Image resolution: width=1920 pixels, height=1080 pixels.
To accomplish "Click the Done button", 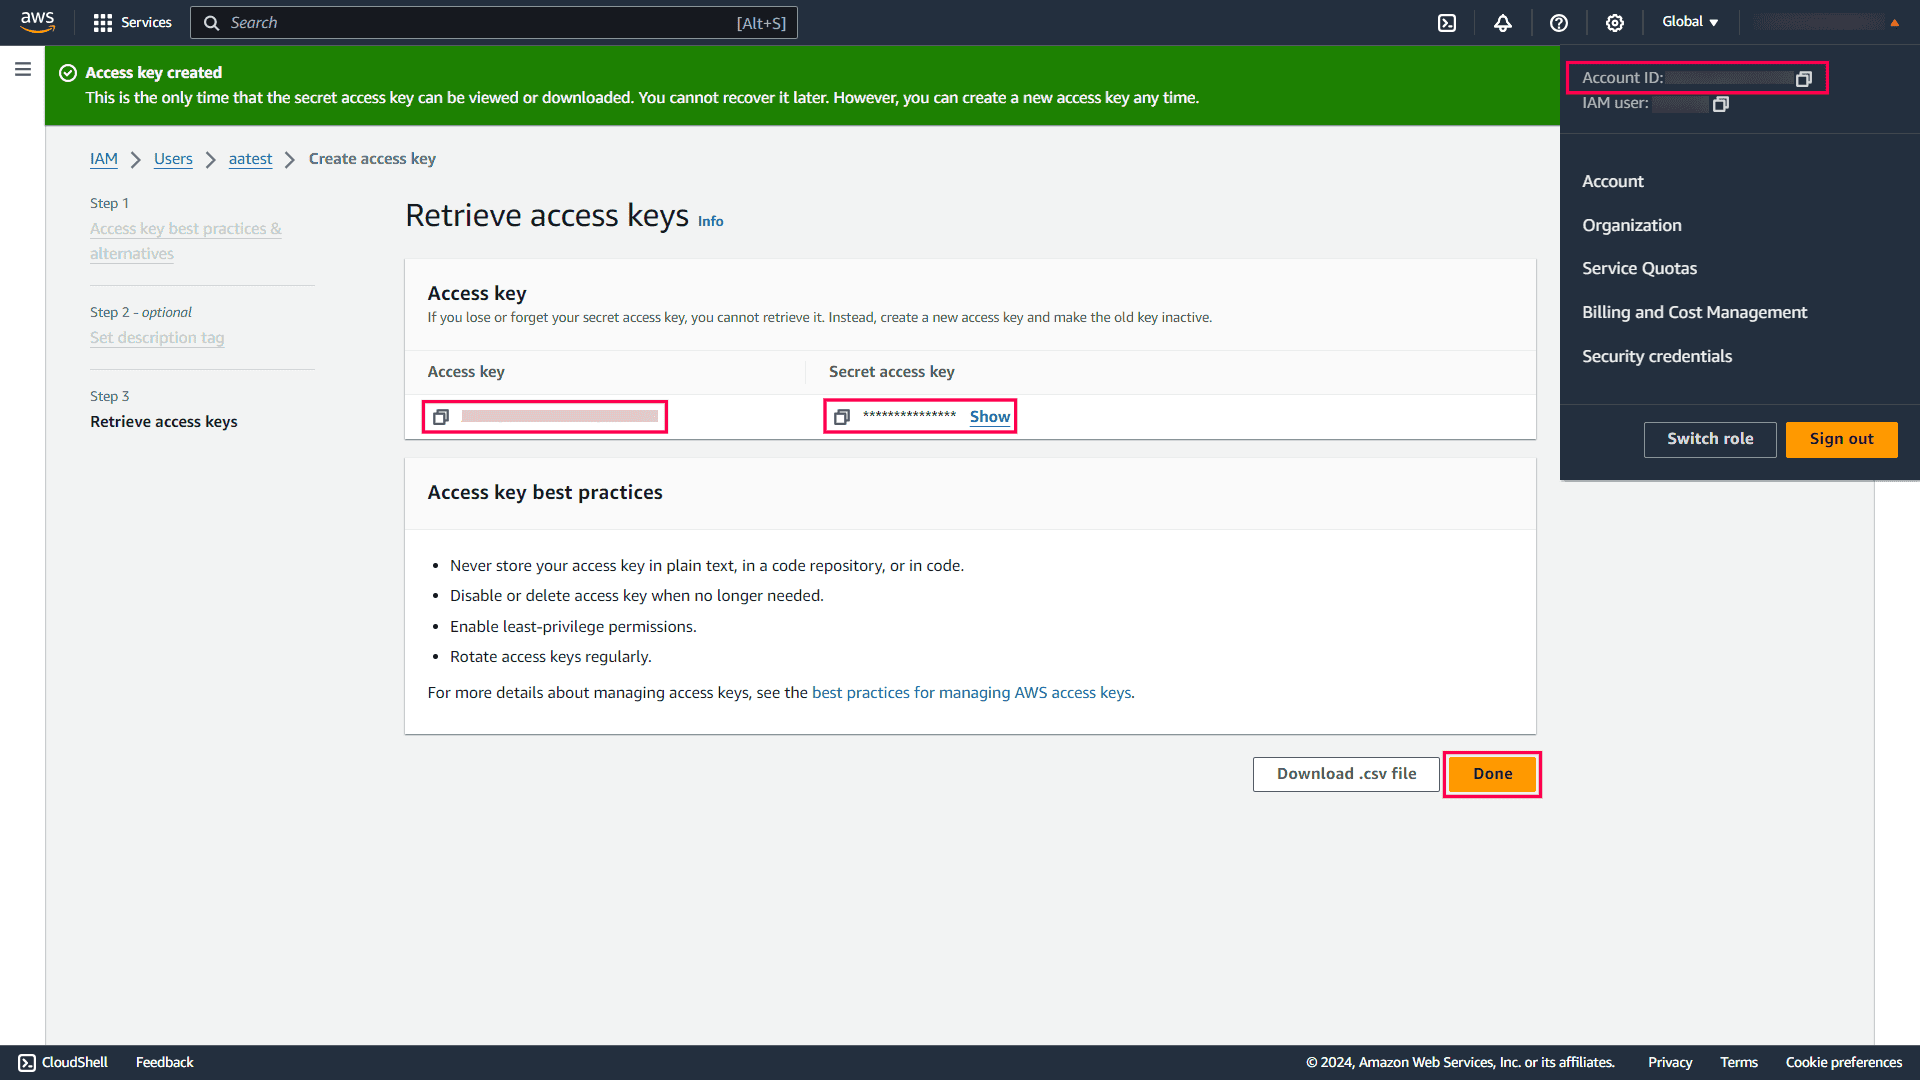I will click(x=1491, y=773).
